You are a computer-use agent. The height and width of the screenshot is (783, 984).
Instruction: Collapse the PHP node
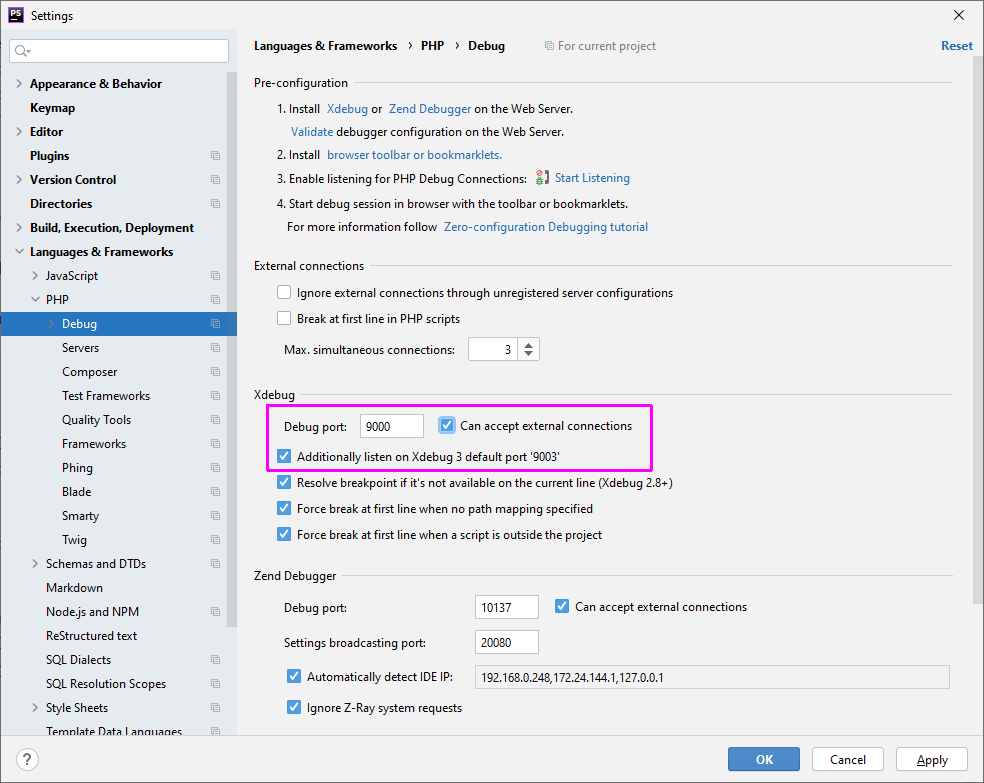pyautogui.click(x=35, y=300)
